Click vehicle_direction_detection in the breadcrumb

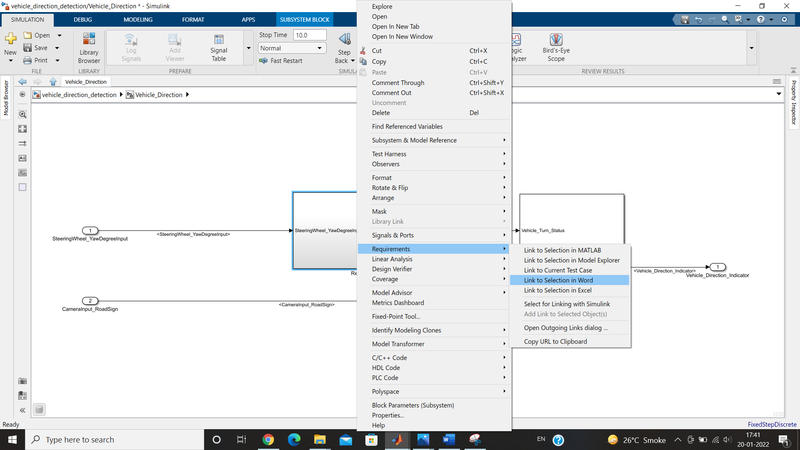click(x=79, y=94)
